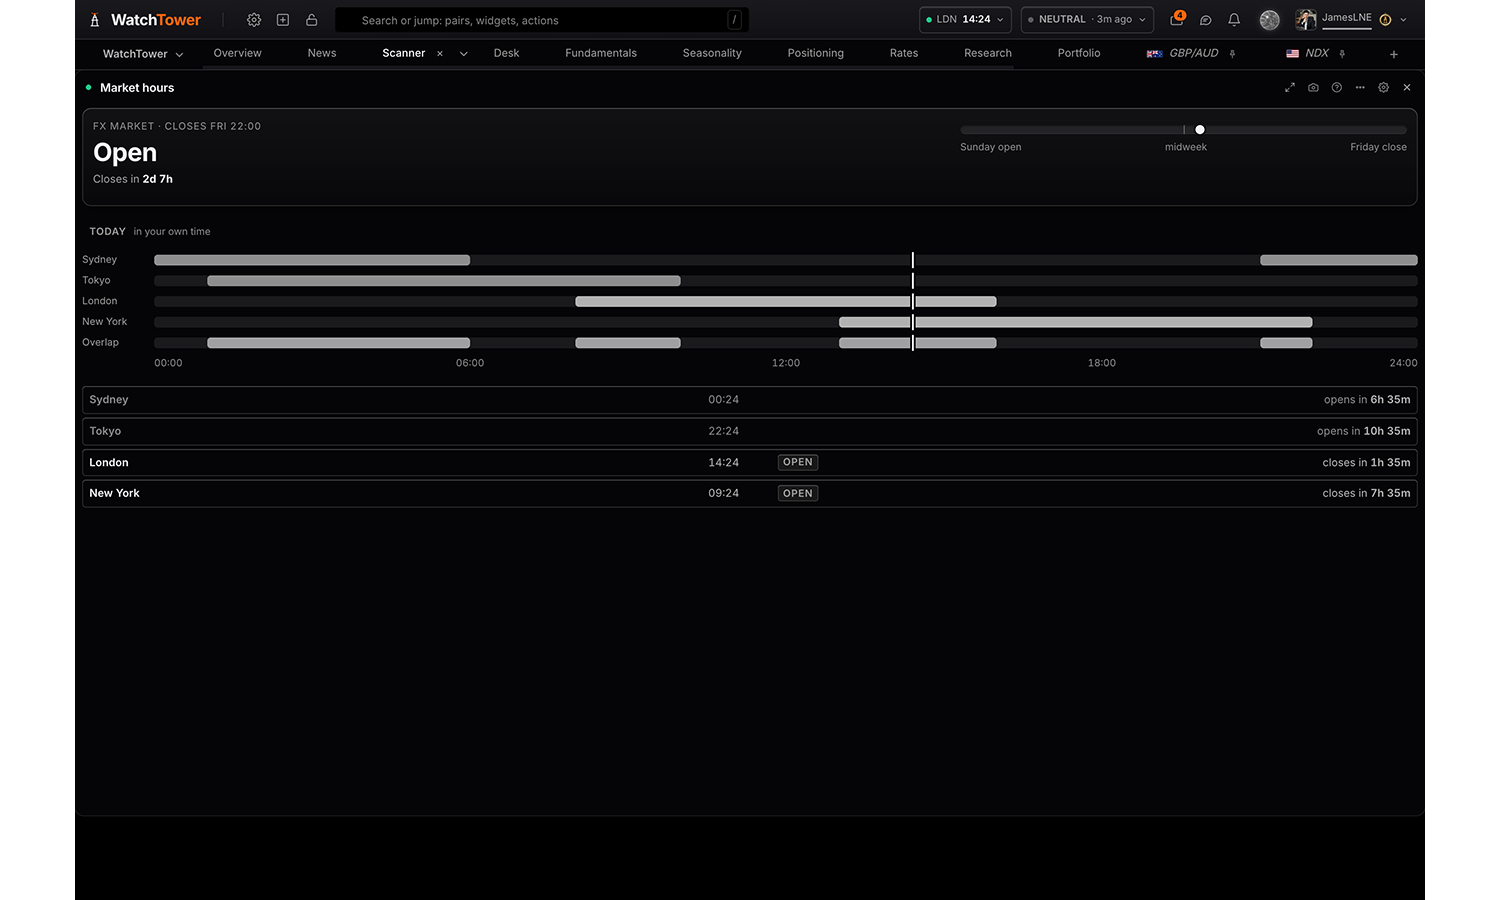Expand the JamesLNE account menu chevron
The height and width of the screenshot is (900, 1500).
pos(1404,20)
